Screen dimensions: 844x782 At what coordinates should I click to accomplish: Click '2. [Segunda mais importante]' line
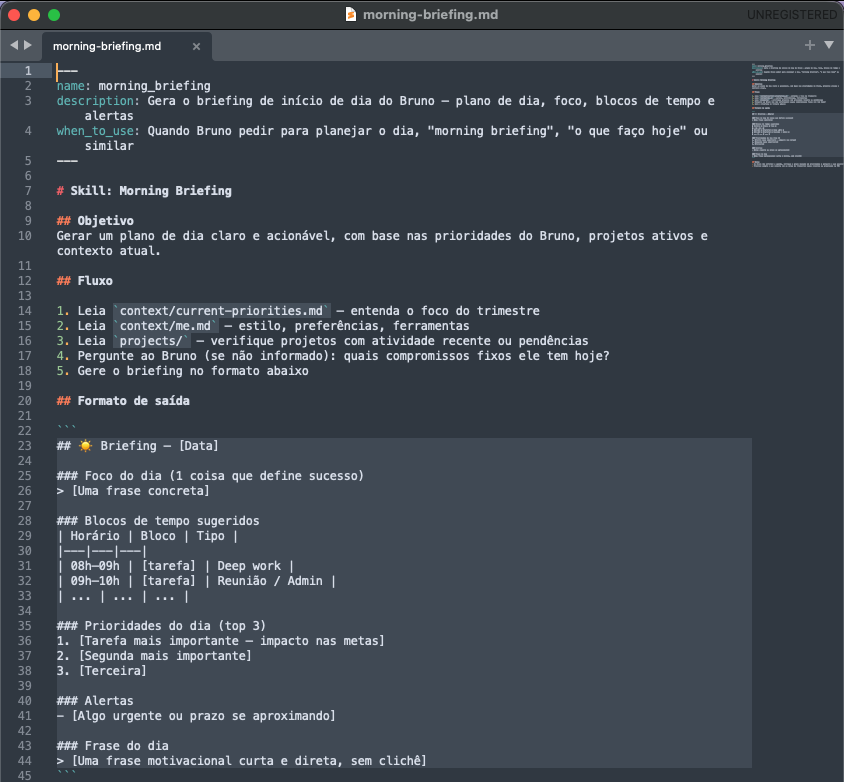pyautogui.click(x=154, y=656)
